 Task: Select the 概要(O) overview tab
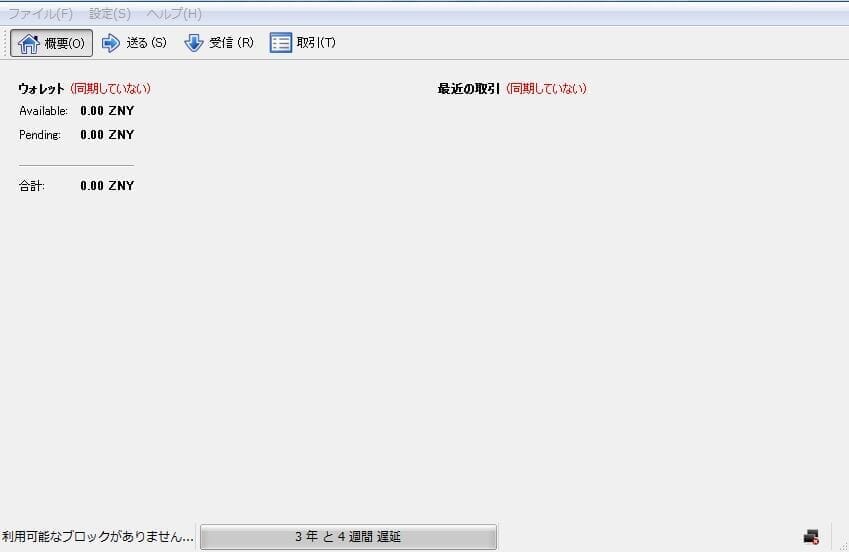click(x=51, y=43)
